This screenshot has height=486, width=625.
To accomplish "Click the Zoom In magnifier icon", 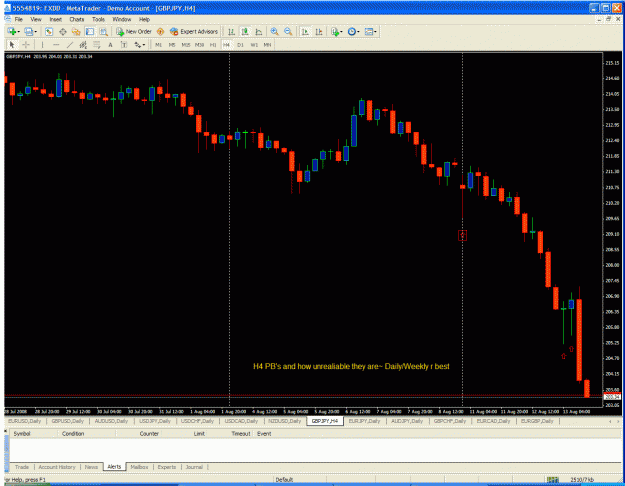I will point(274,31).
